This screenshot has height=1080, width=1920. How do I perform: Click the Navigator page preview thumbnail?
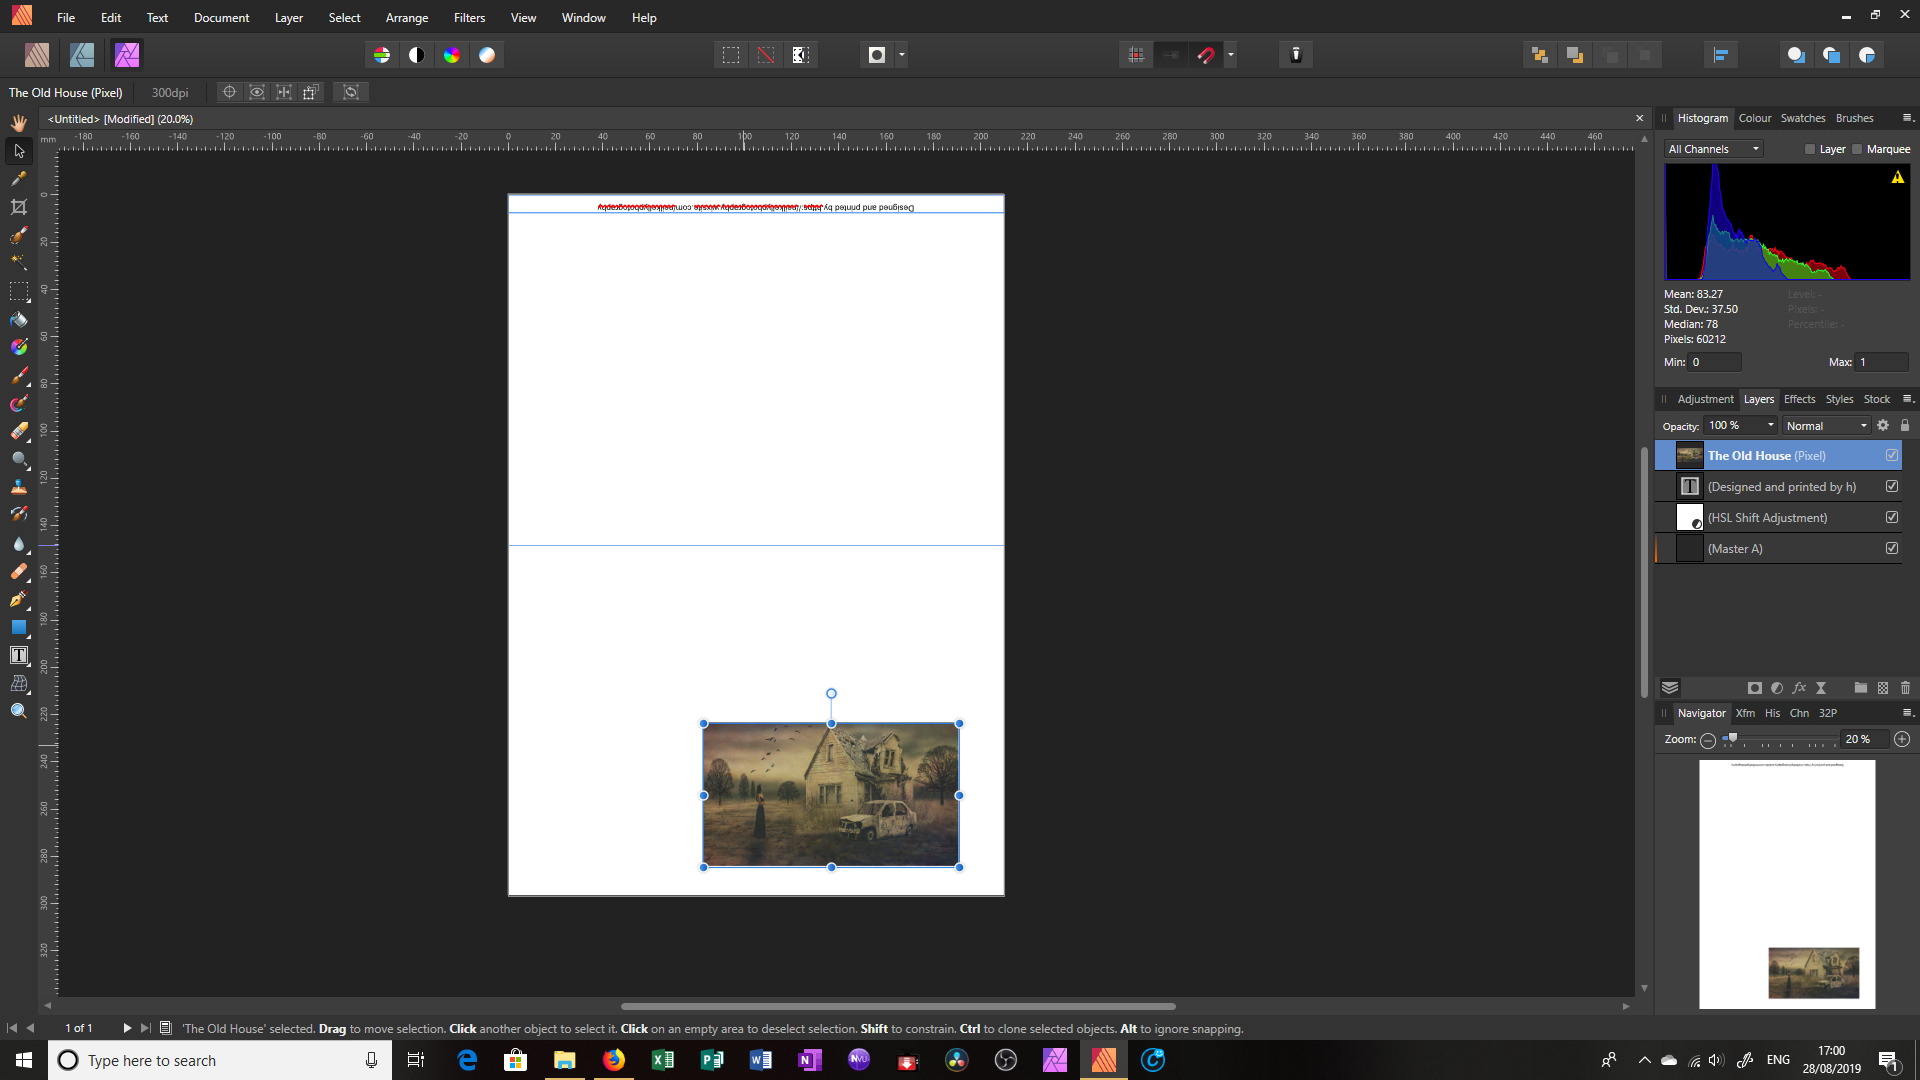pos(1787,884)
